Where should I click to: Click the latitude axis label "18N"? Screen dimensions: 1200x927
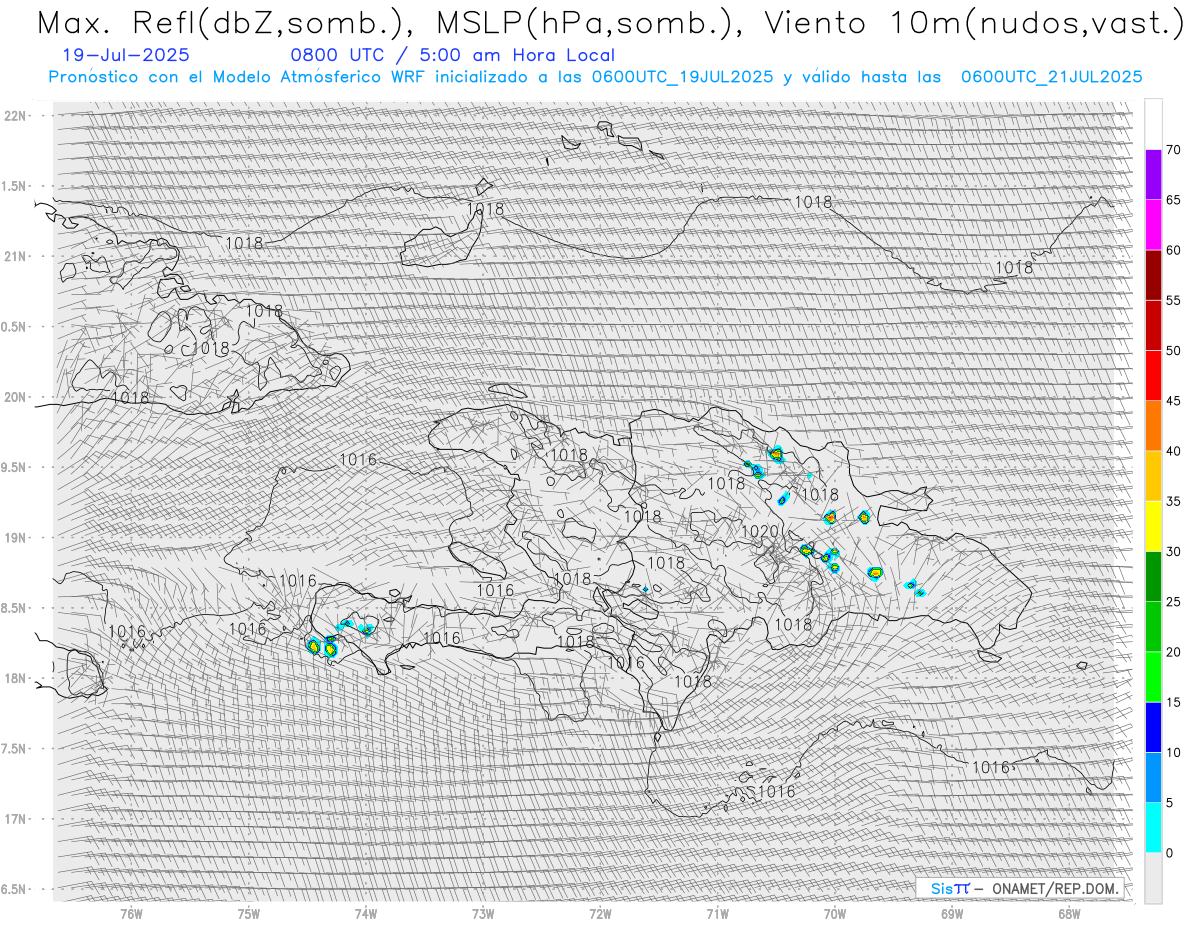click(x=15, y=679)
